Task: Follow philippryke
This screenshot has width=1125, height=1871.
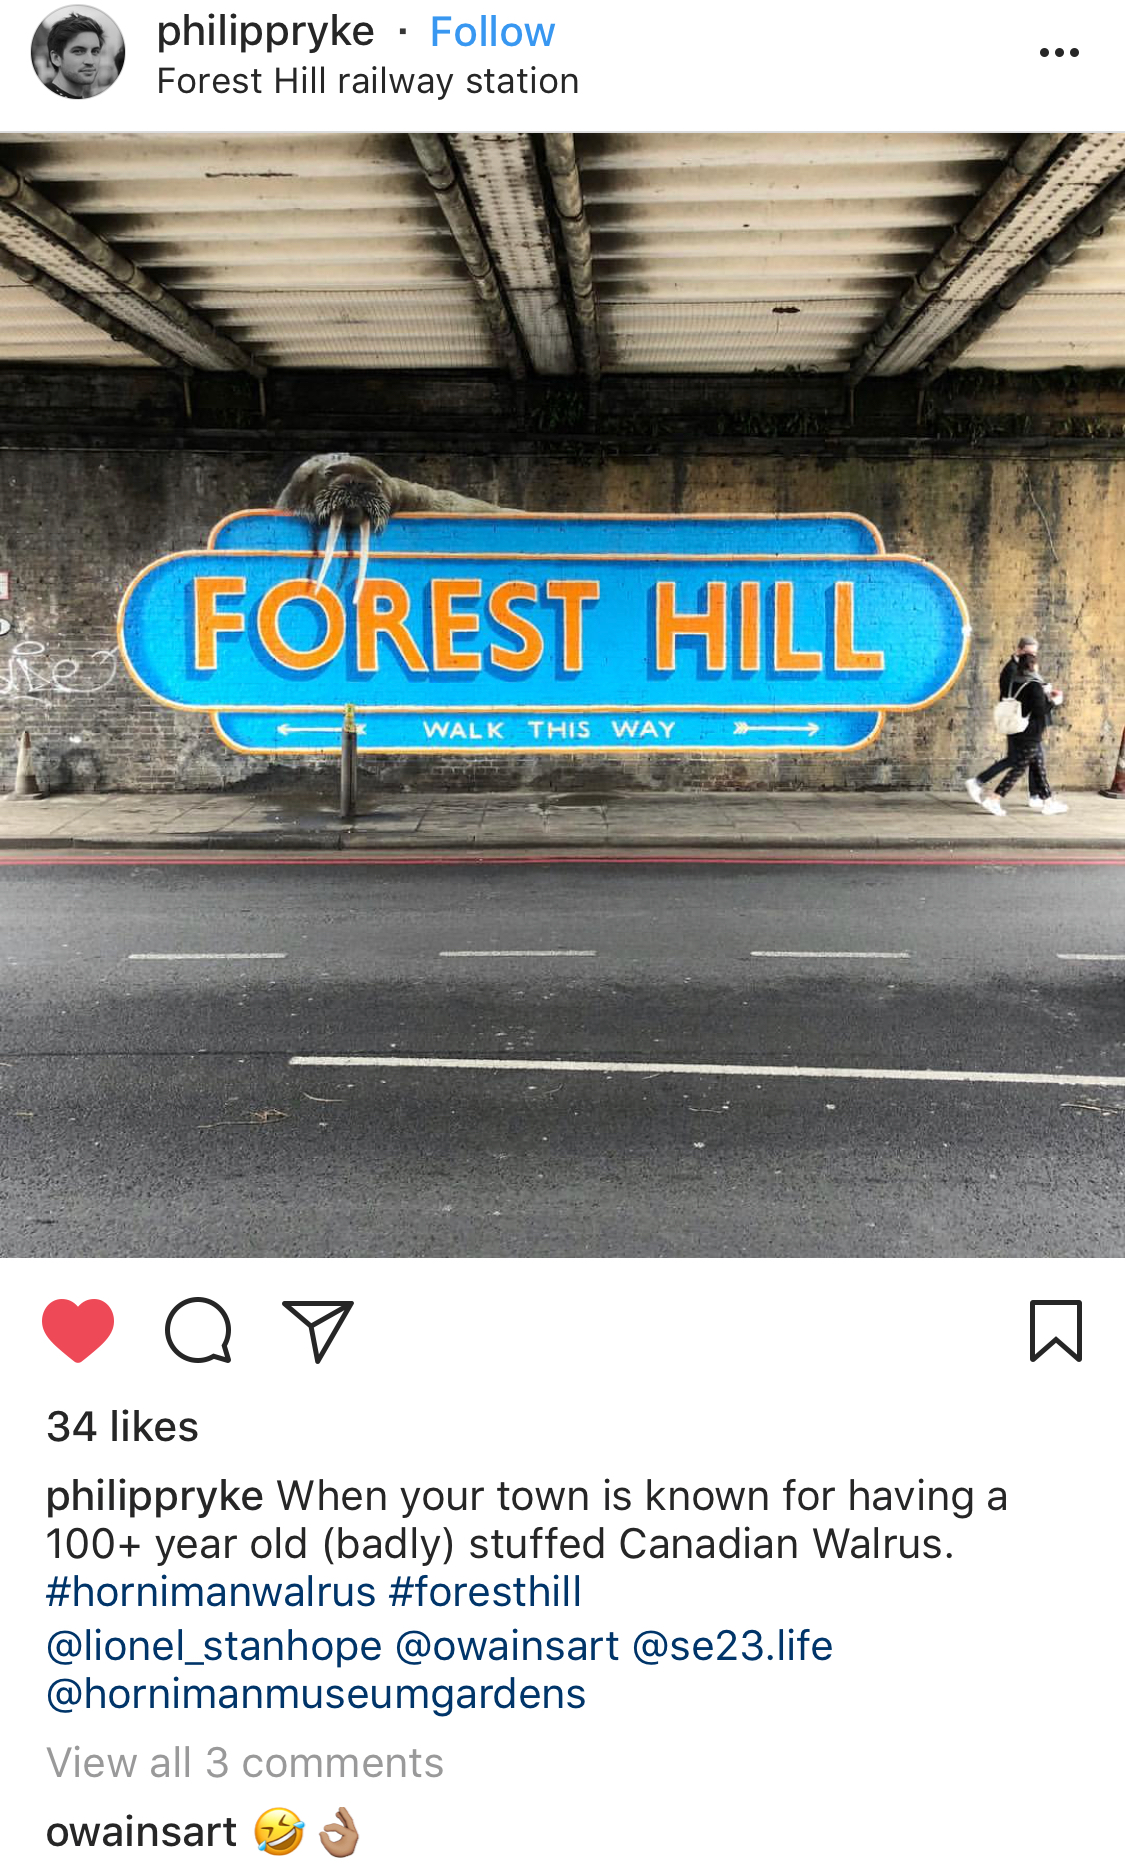Action: click(x=492, y=32)
